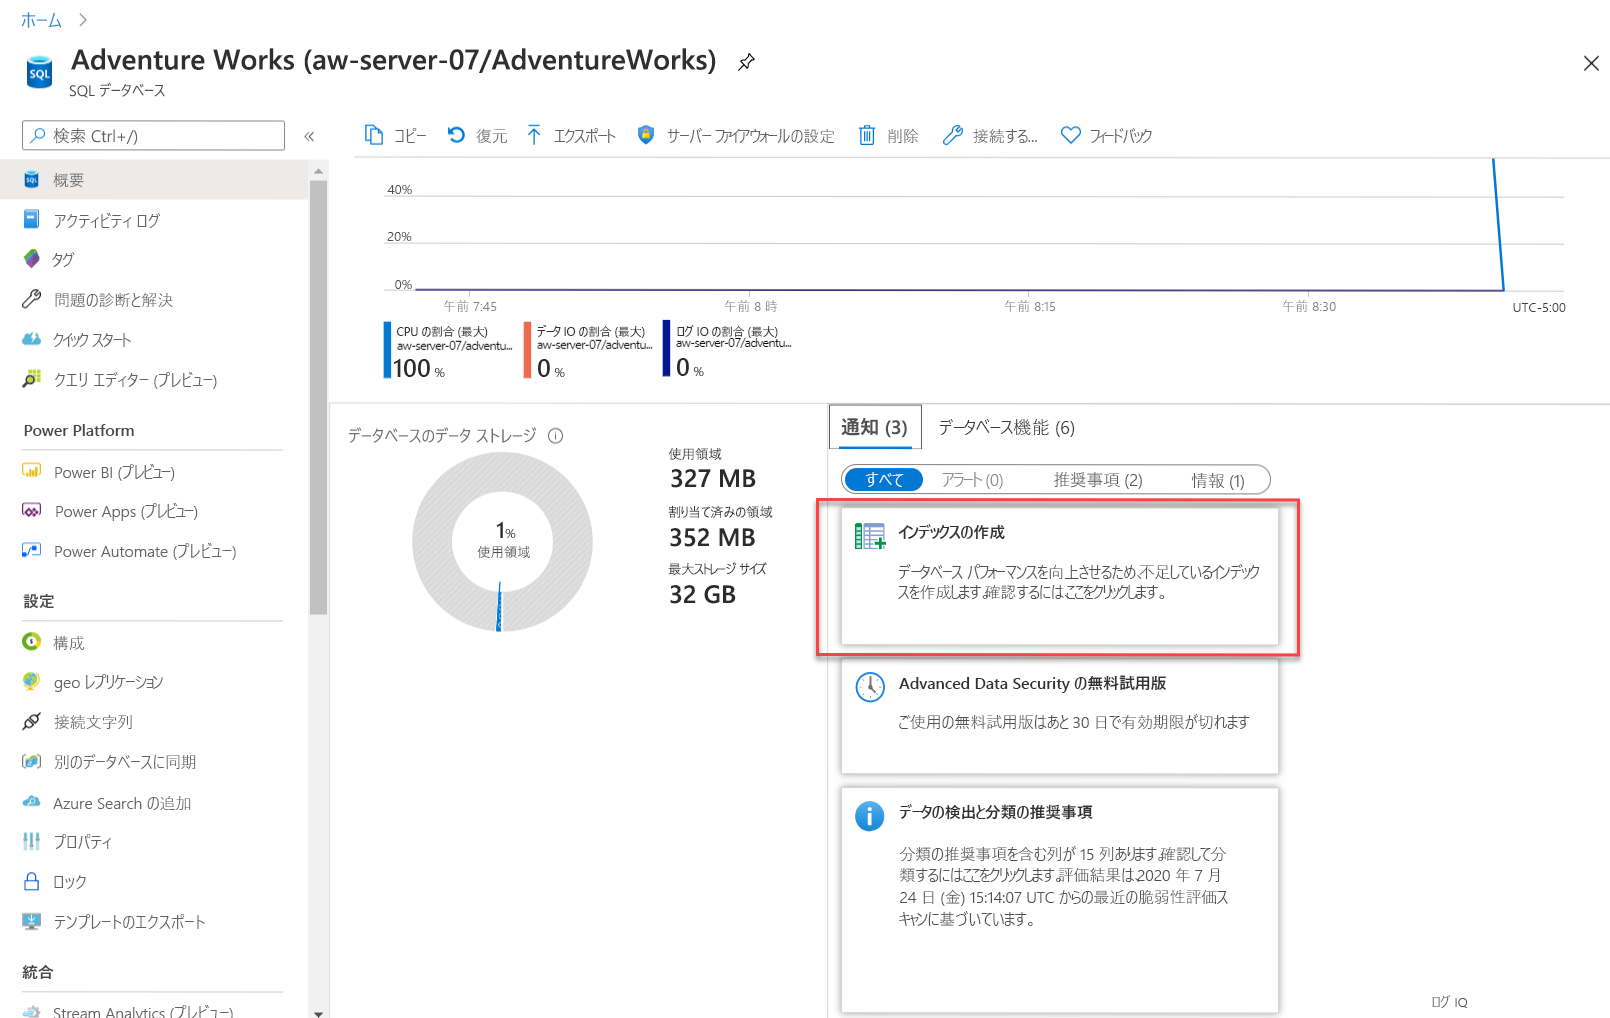Pin Adventure Works blade with the pin icon

(746, 62)
